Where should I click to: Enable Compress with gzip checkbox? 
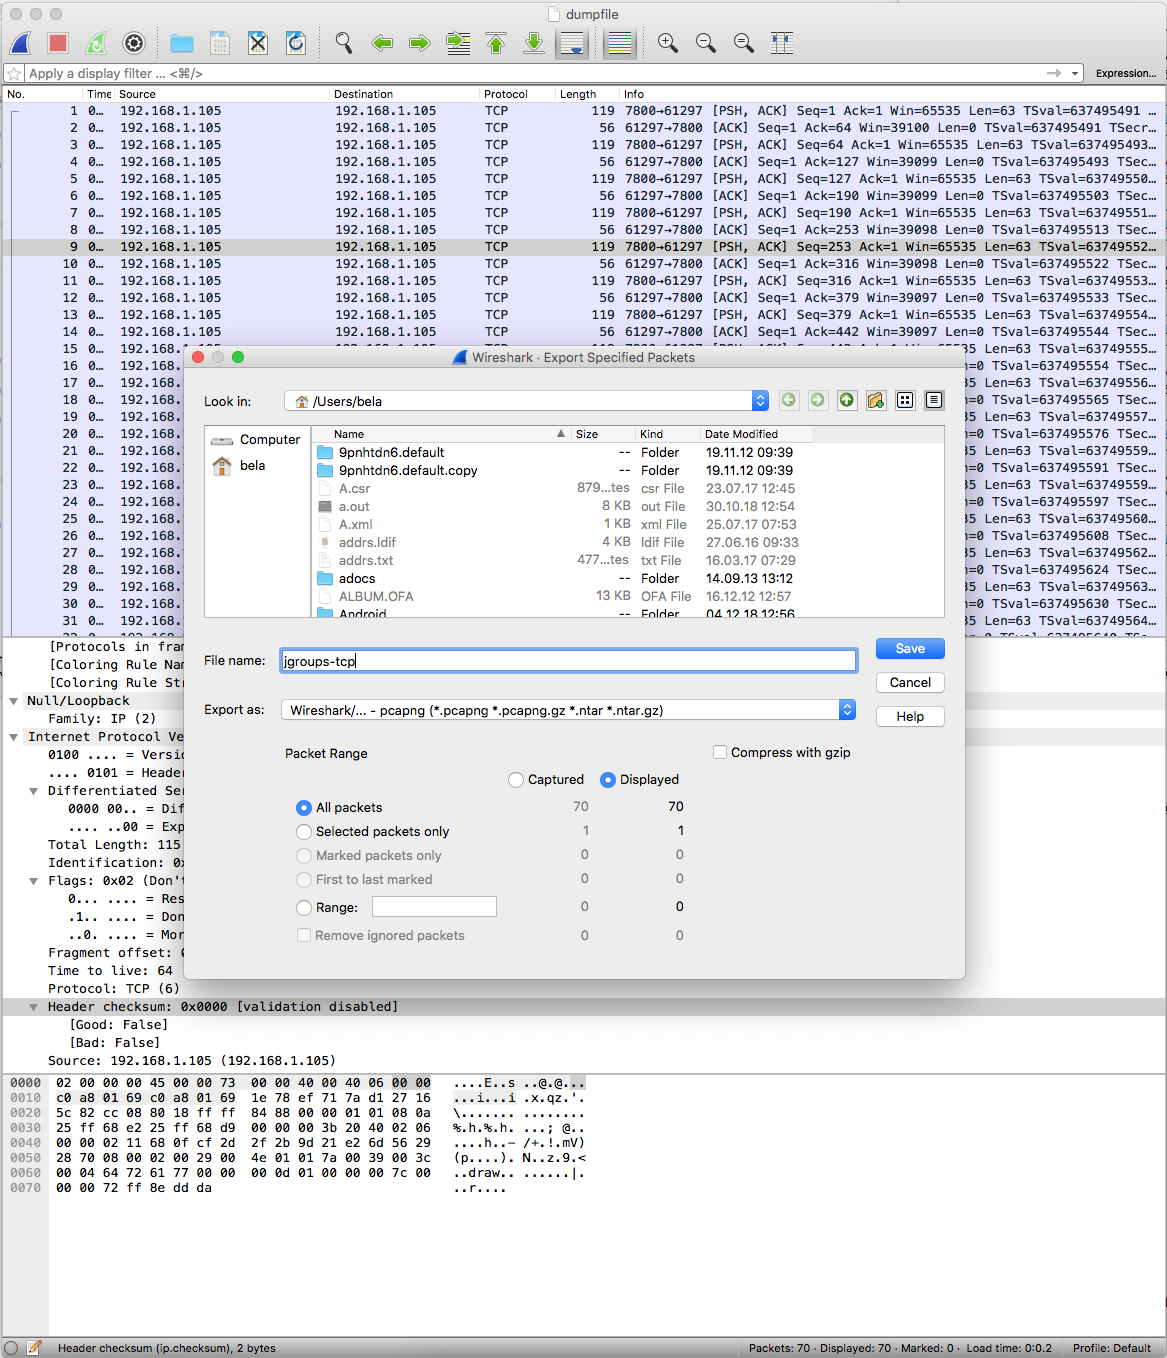coord(720,752)
